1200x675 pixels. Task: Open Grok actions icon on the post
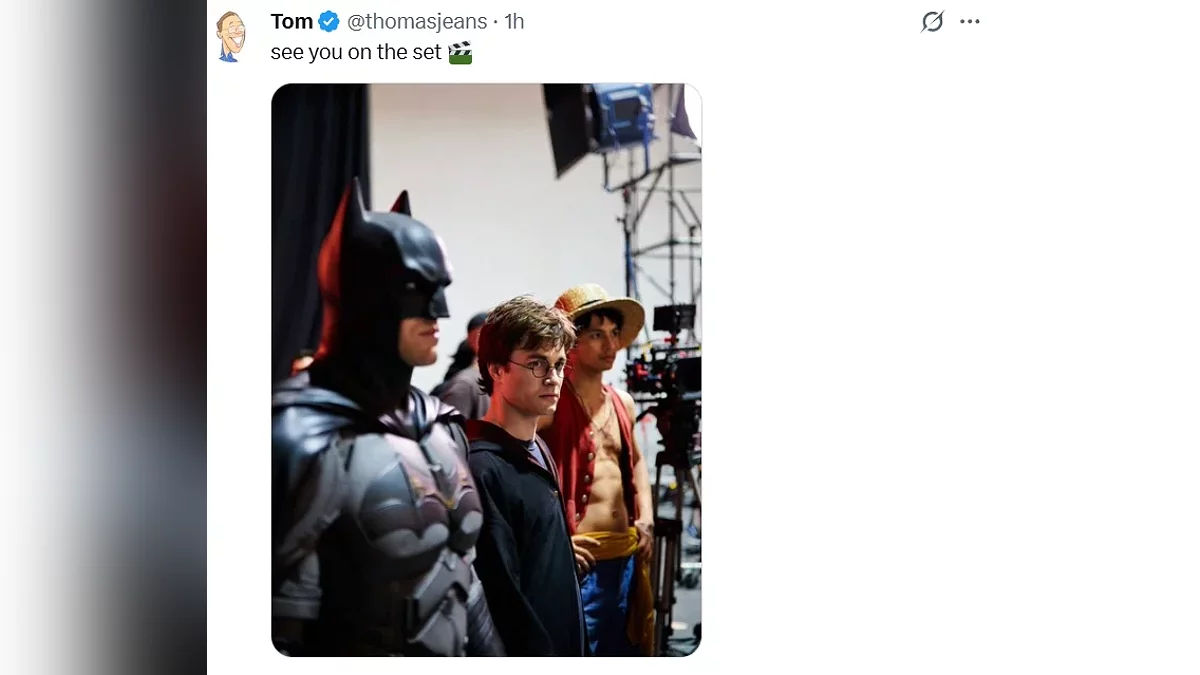[932, 21]
